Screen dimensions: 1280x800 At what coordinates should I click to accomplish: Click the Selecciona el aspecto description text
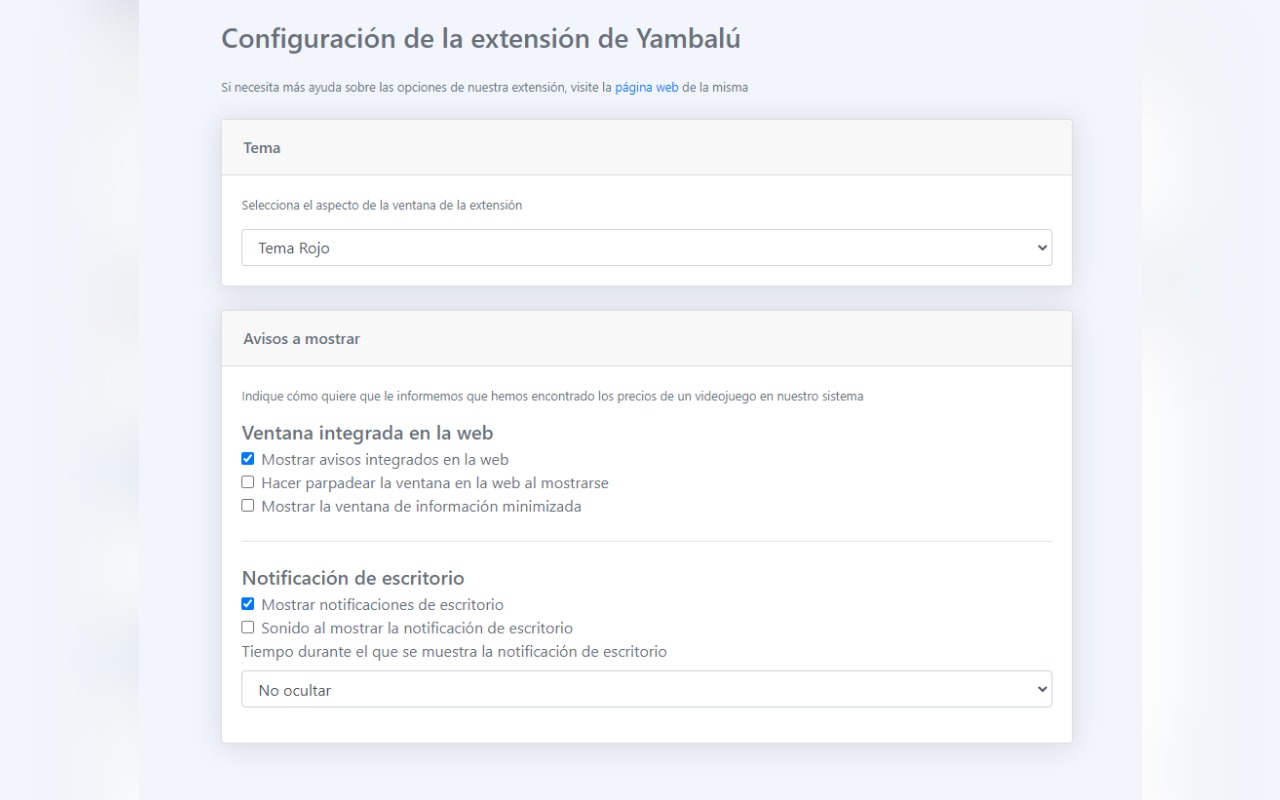tap(381, 205)
